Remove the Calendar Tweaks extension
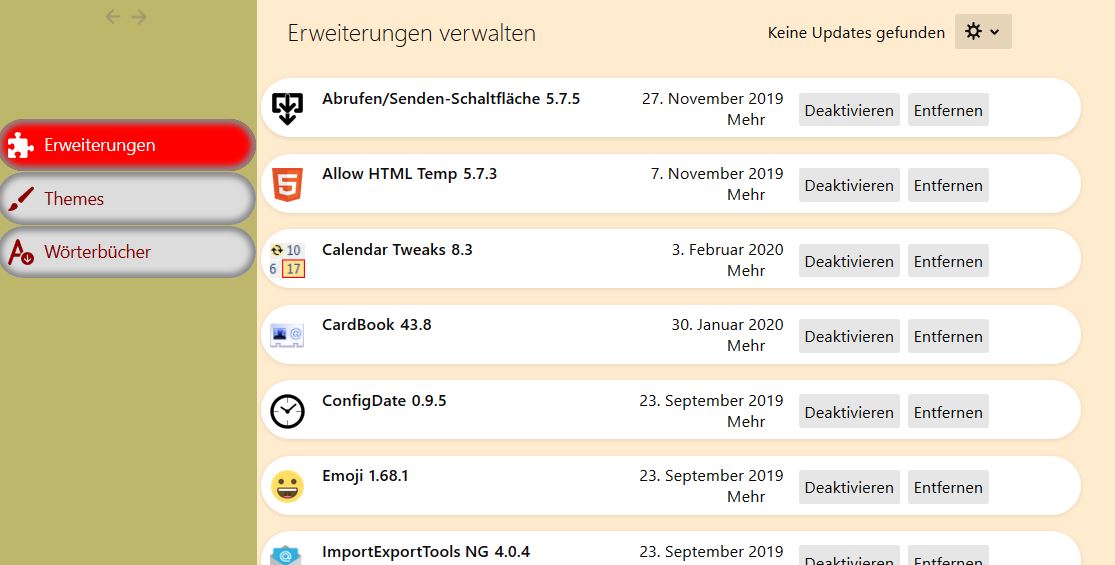 [x=948, y=262]
